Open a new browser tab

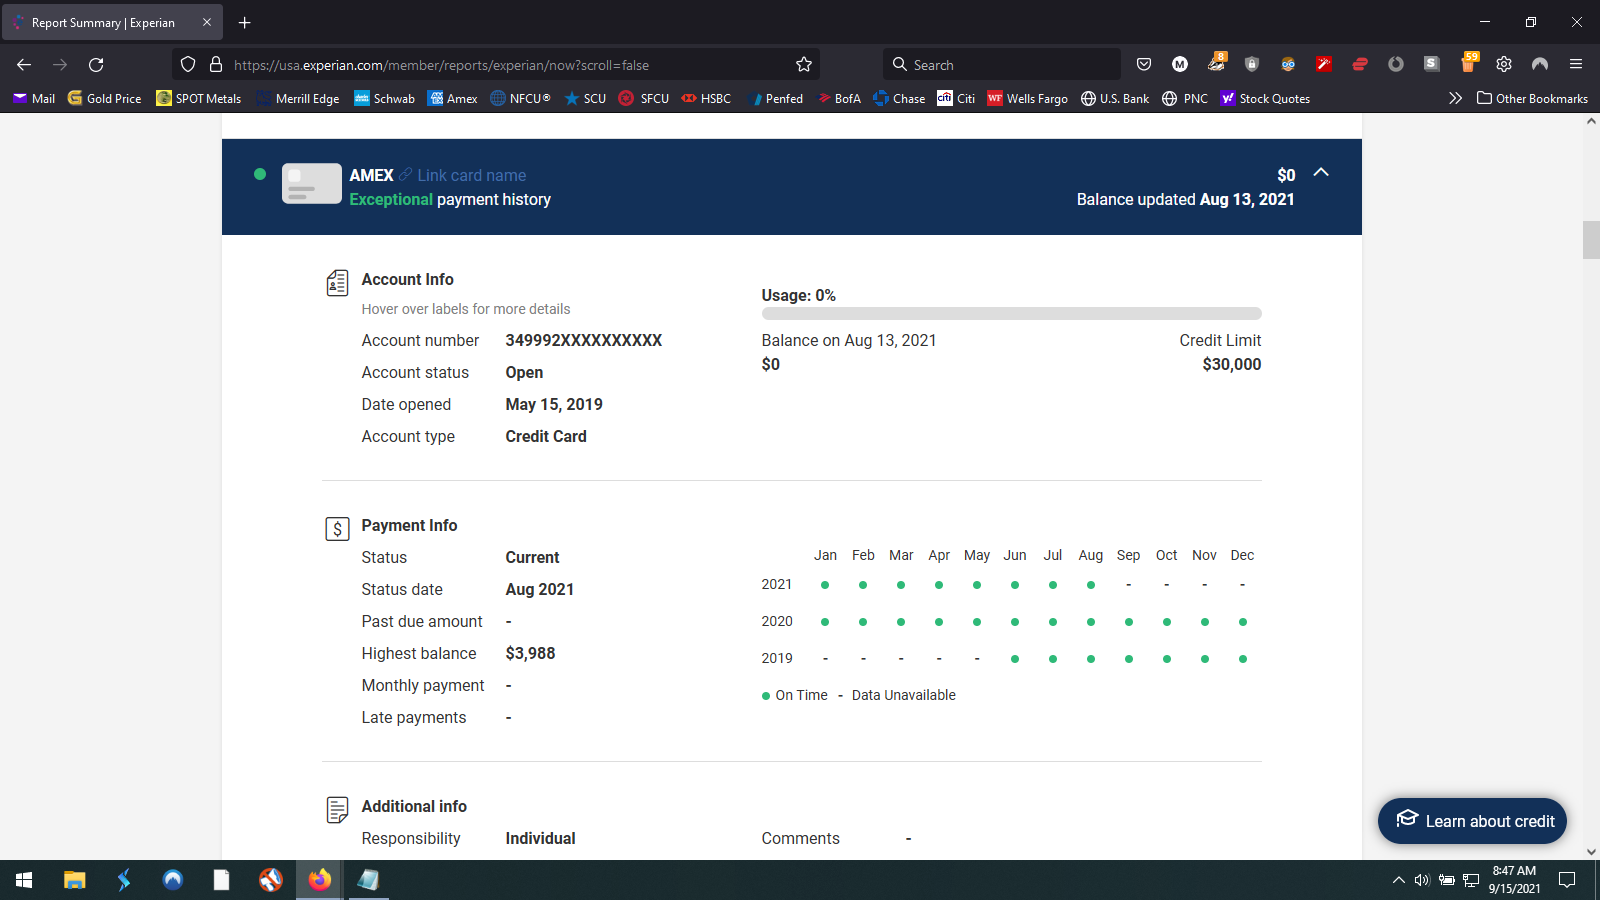[x=244, y=22]
